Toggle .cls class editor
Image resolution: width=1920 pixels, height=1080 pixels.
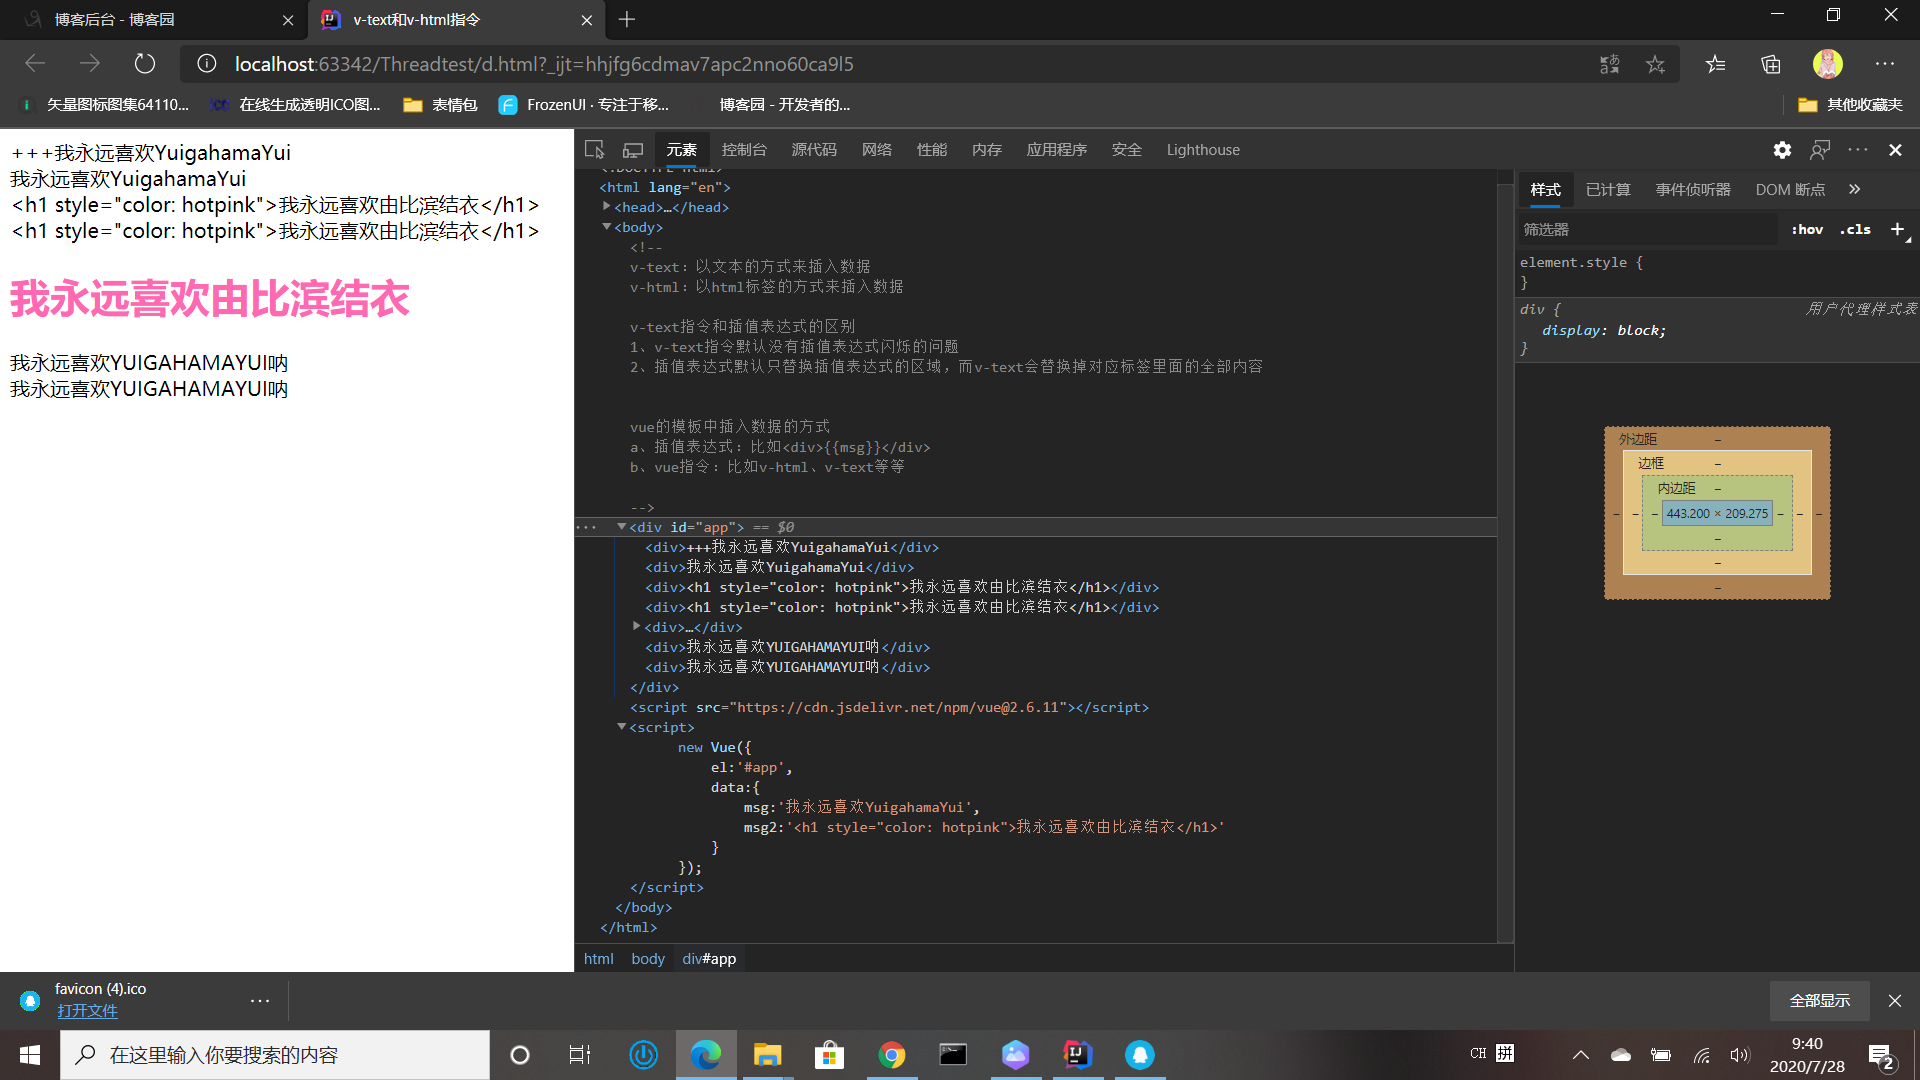1856,230
